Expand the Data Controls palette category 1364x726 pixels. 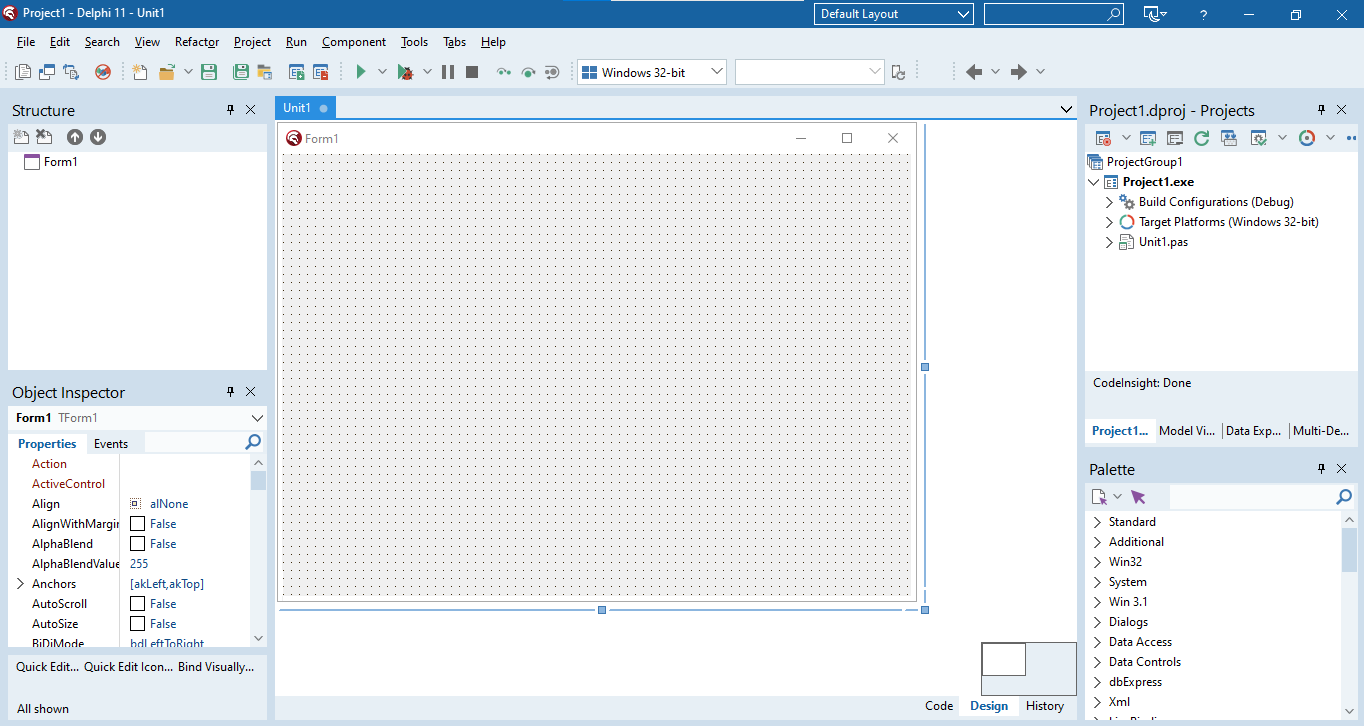click(1097, 662)
